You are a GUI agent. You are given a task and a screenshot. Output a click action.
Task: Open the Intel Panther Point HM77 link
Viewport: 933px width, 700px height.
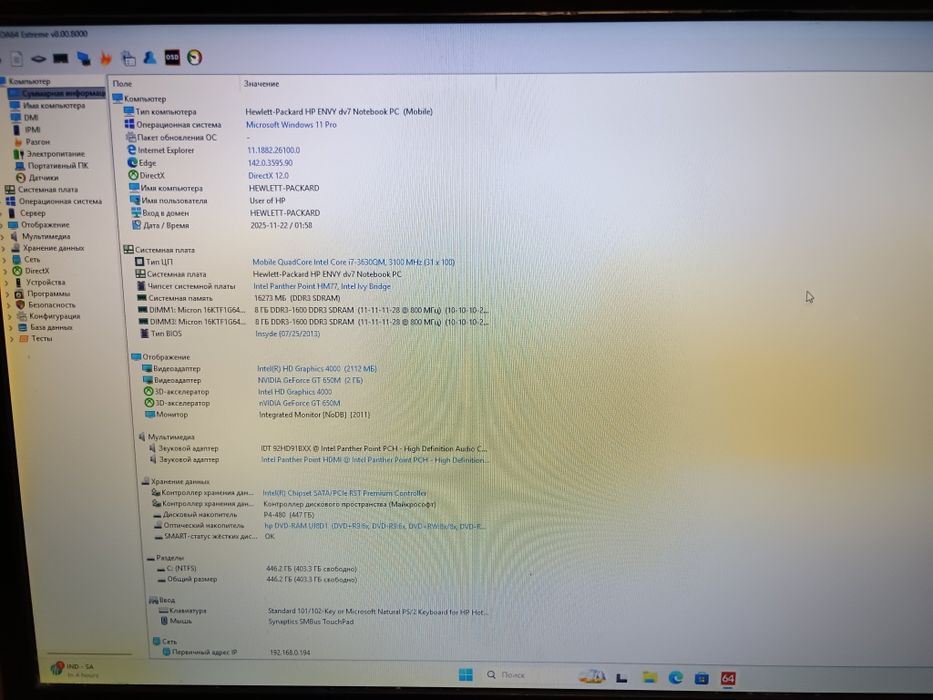pyautogui.click(x=322, y=286)
